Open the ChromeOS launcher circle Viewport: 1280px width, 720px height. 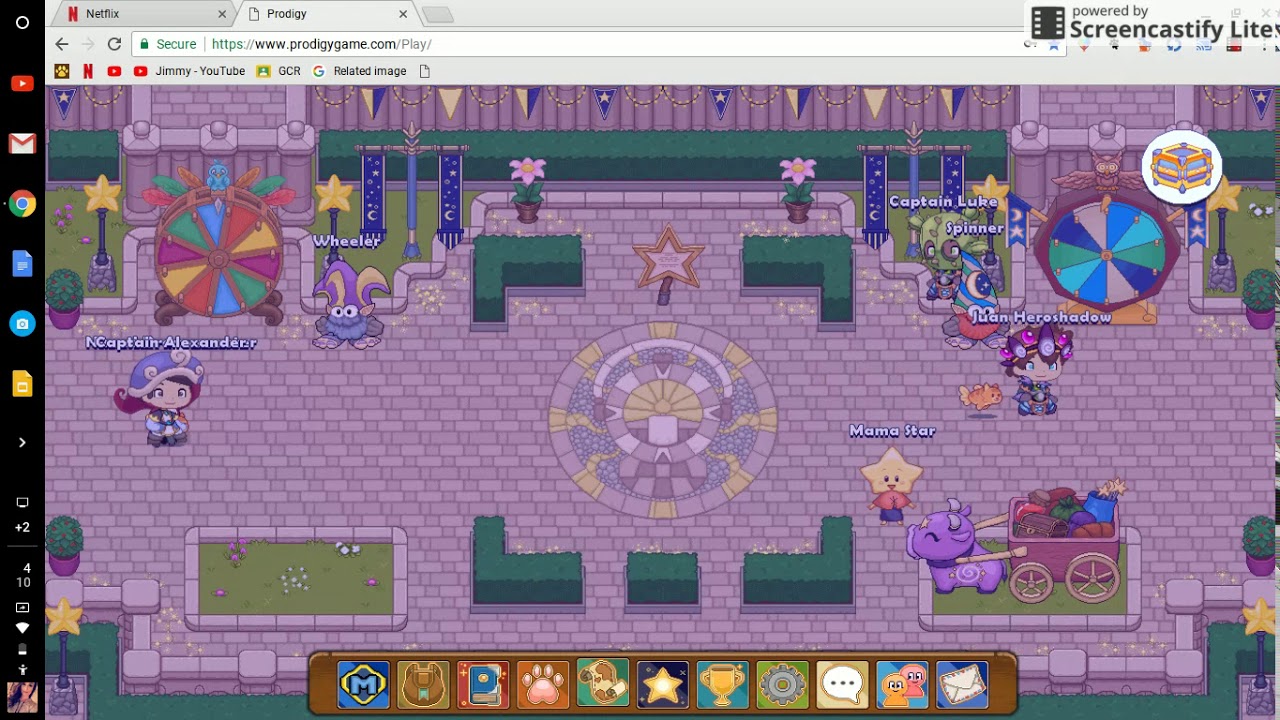[22, 22]
